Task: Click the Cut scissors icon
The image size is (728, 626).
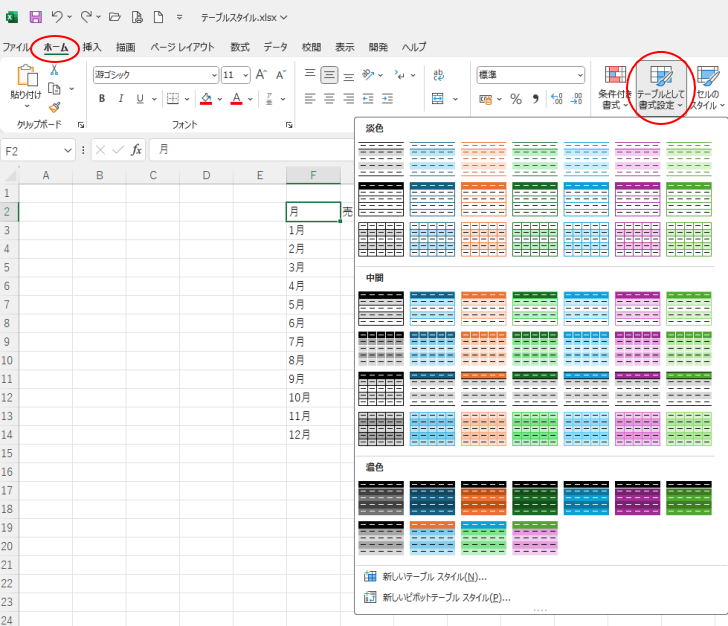Action: pyautogui.click(x=54, y=70)
